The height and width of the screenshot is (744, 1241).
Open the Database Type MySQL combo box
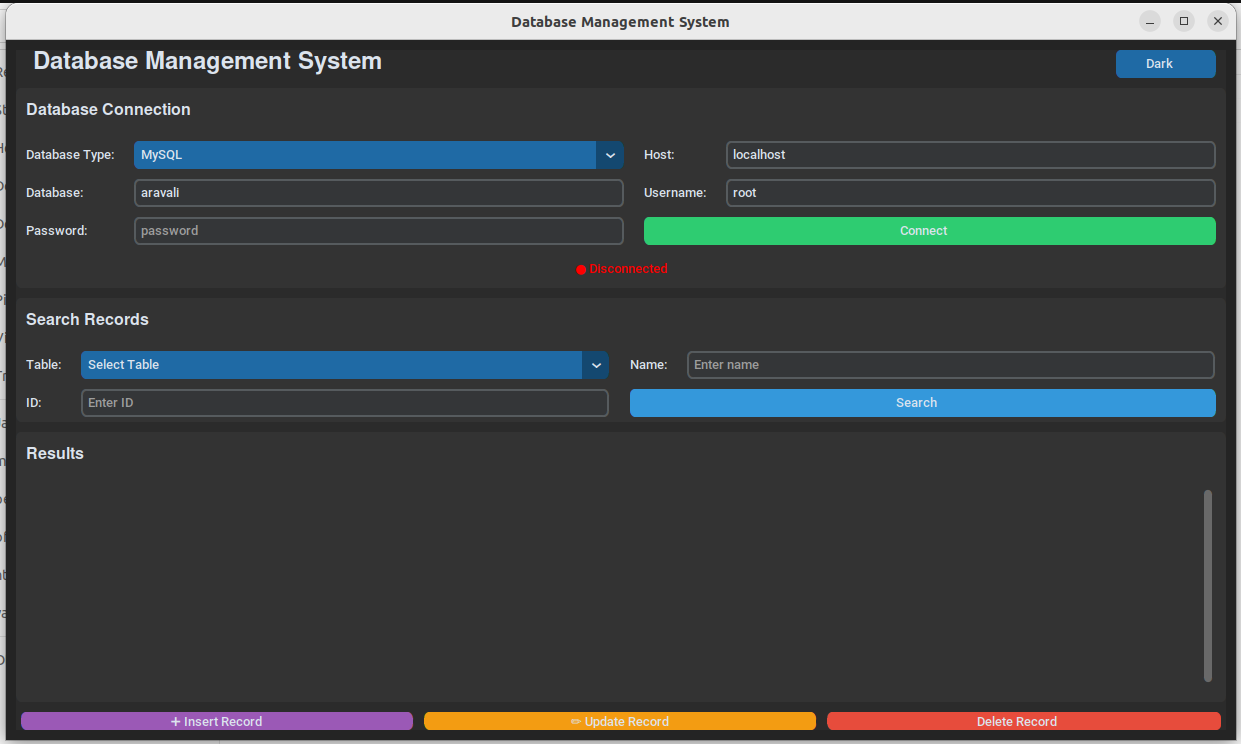tap(377, 155)
